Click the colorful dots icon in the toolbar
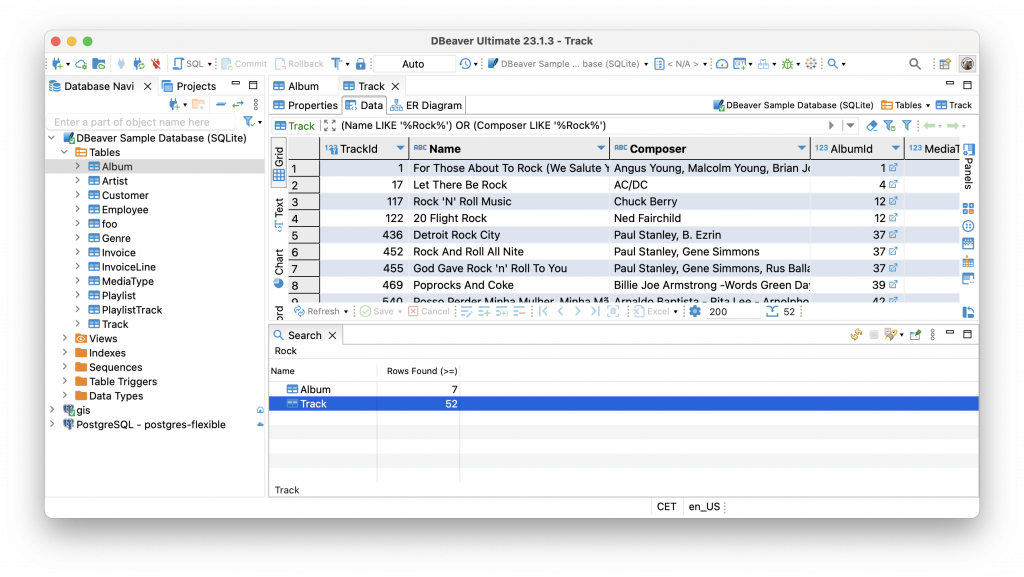Image resolution: width=1024 pixels, height=577 pixels. 811,64
